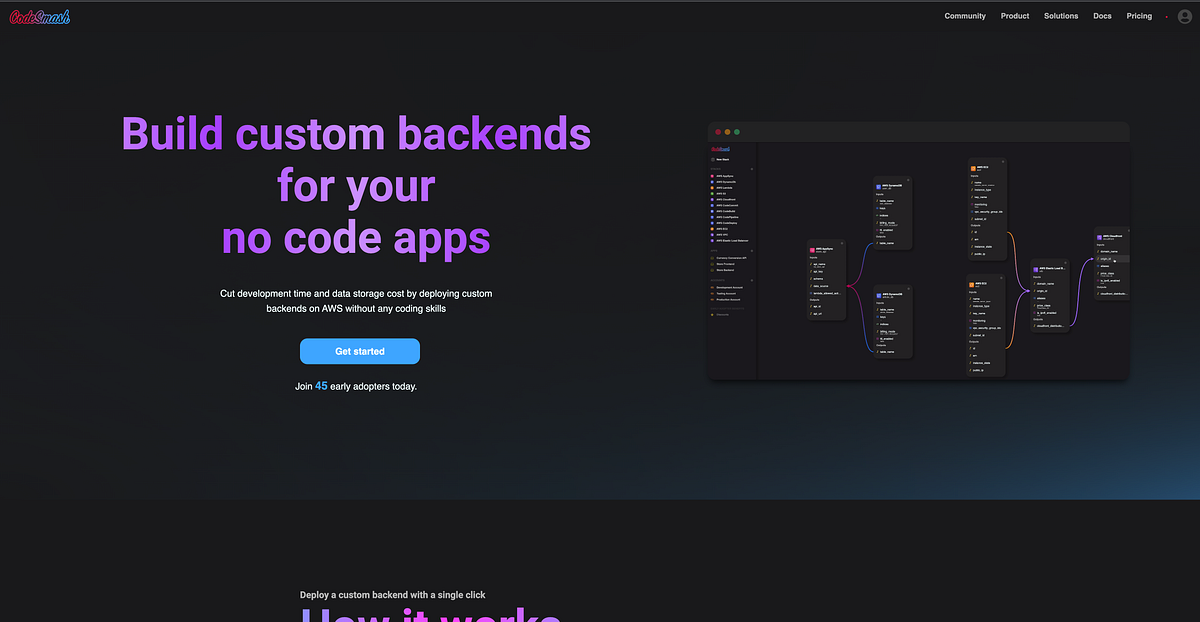Click the New Stack icon in the sidebar
This screenshot has width=1200, height=622.
[712, 161]
